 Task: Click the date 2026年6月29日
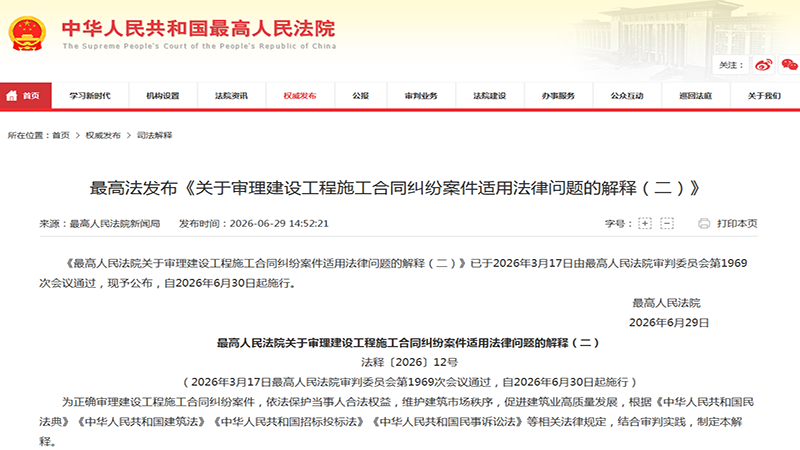pos(669,322)
